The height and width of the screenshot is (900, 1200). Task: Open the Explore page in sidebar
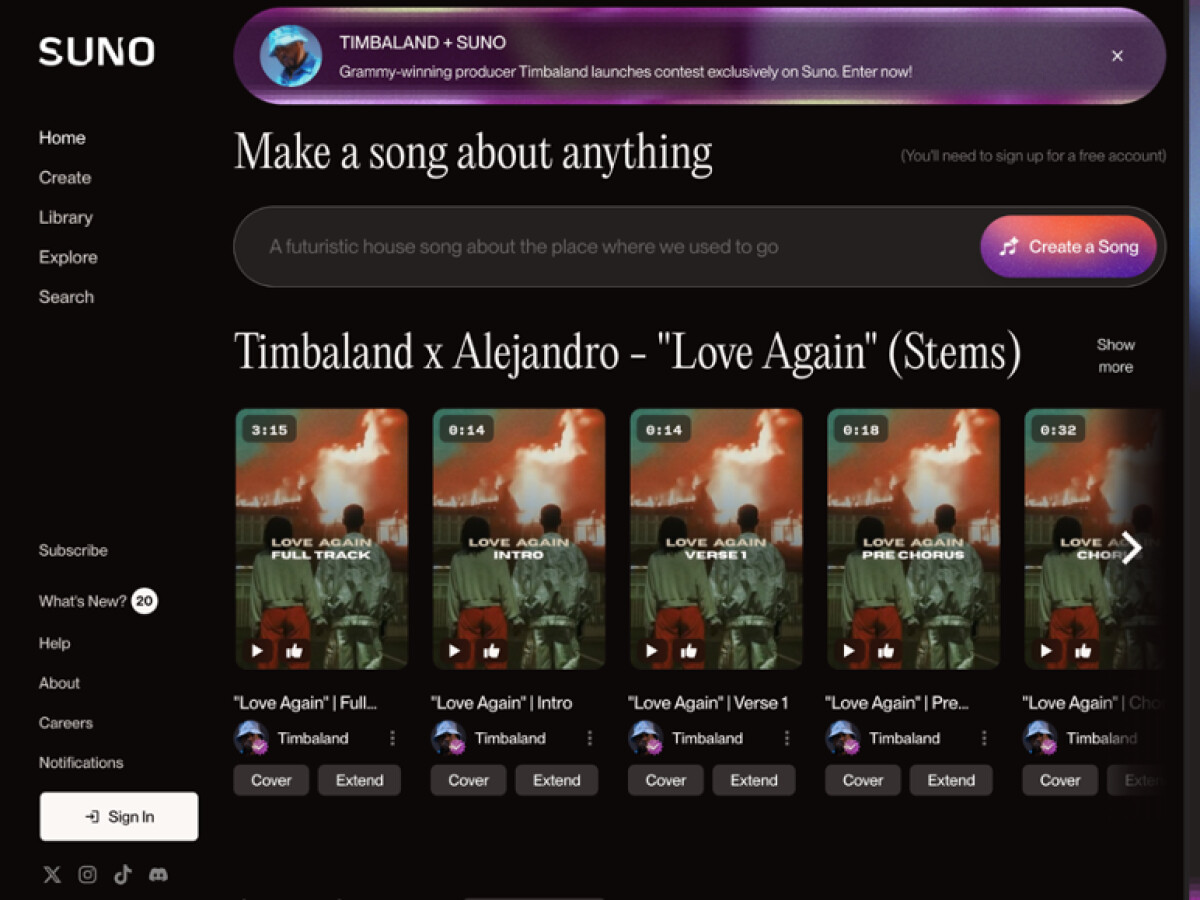(68, 257)
